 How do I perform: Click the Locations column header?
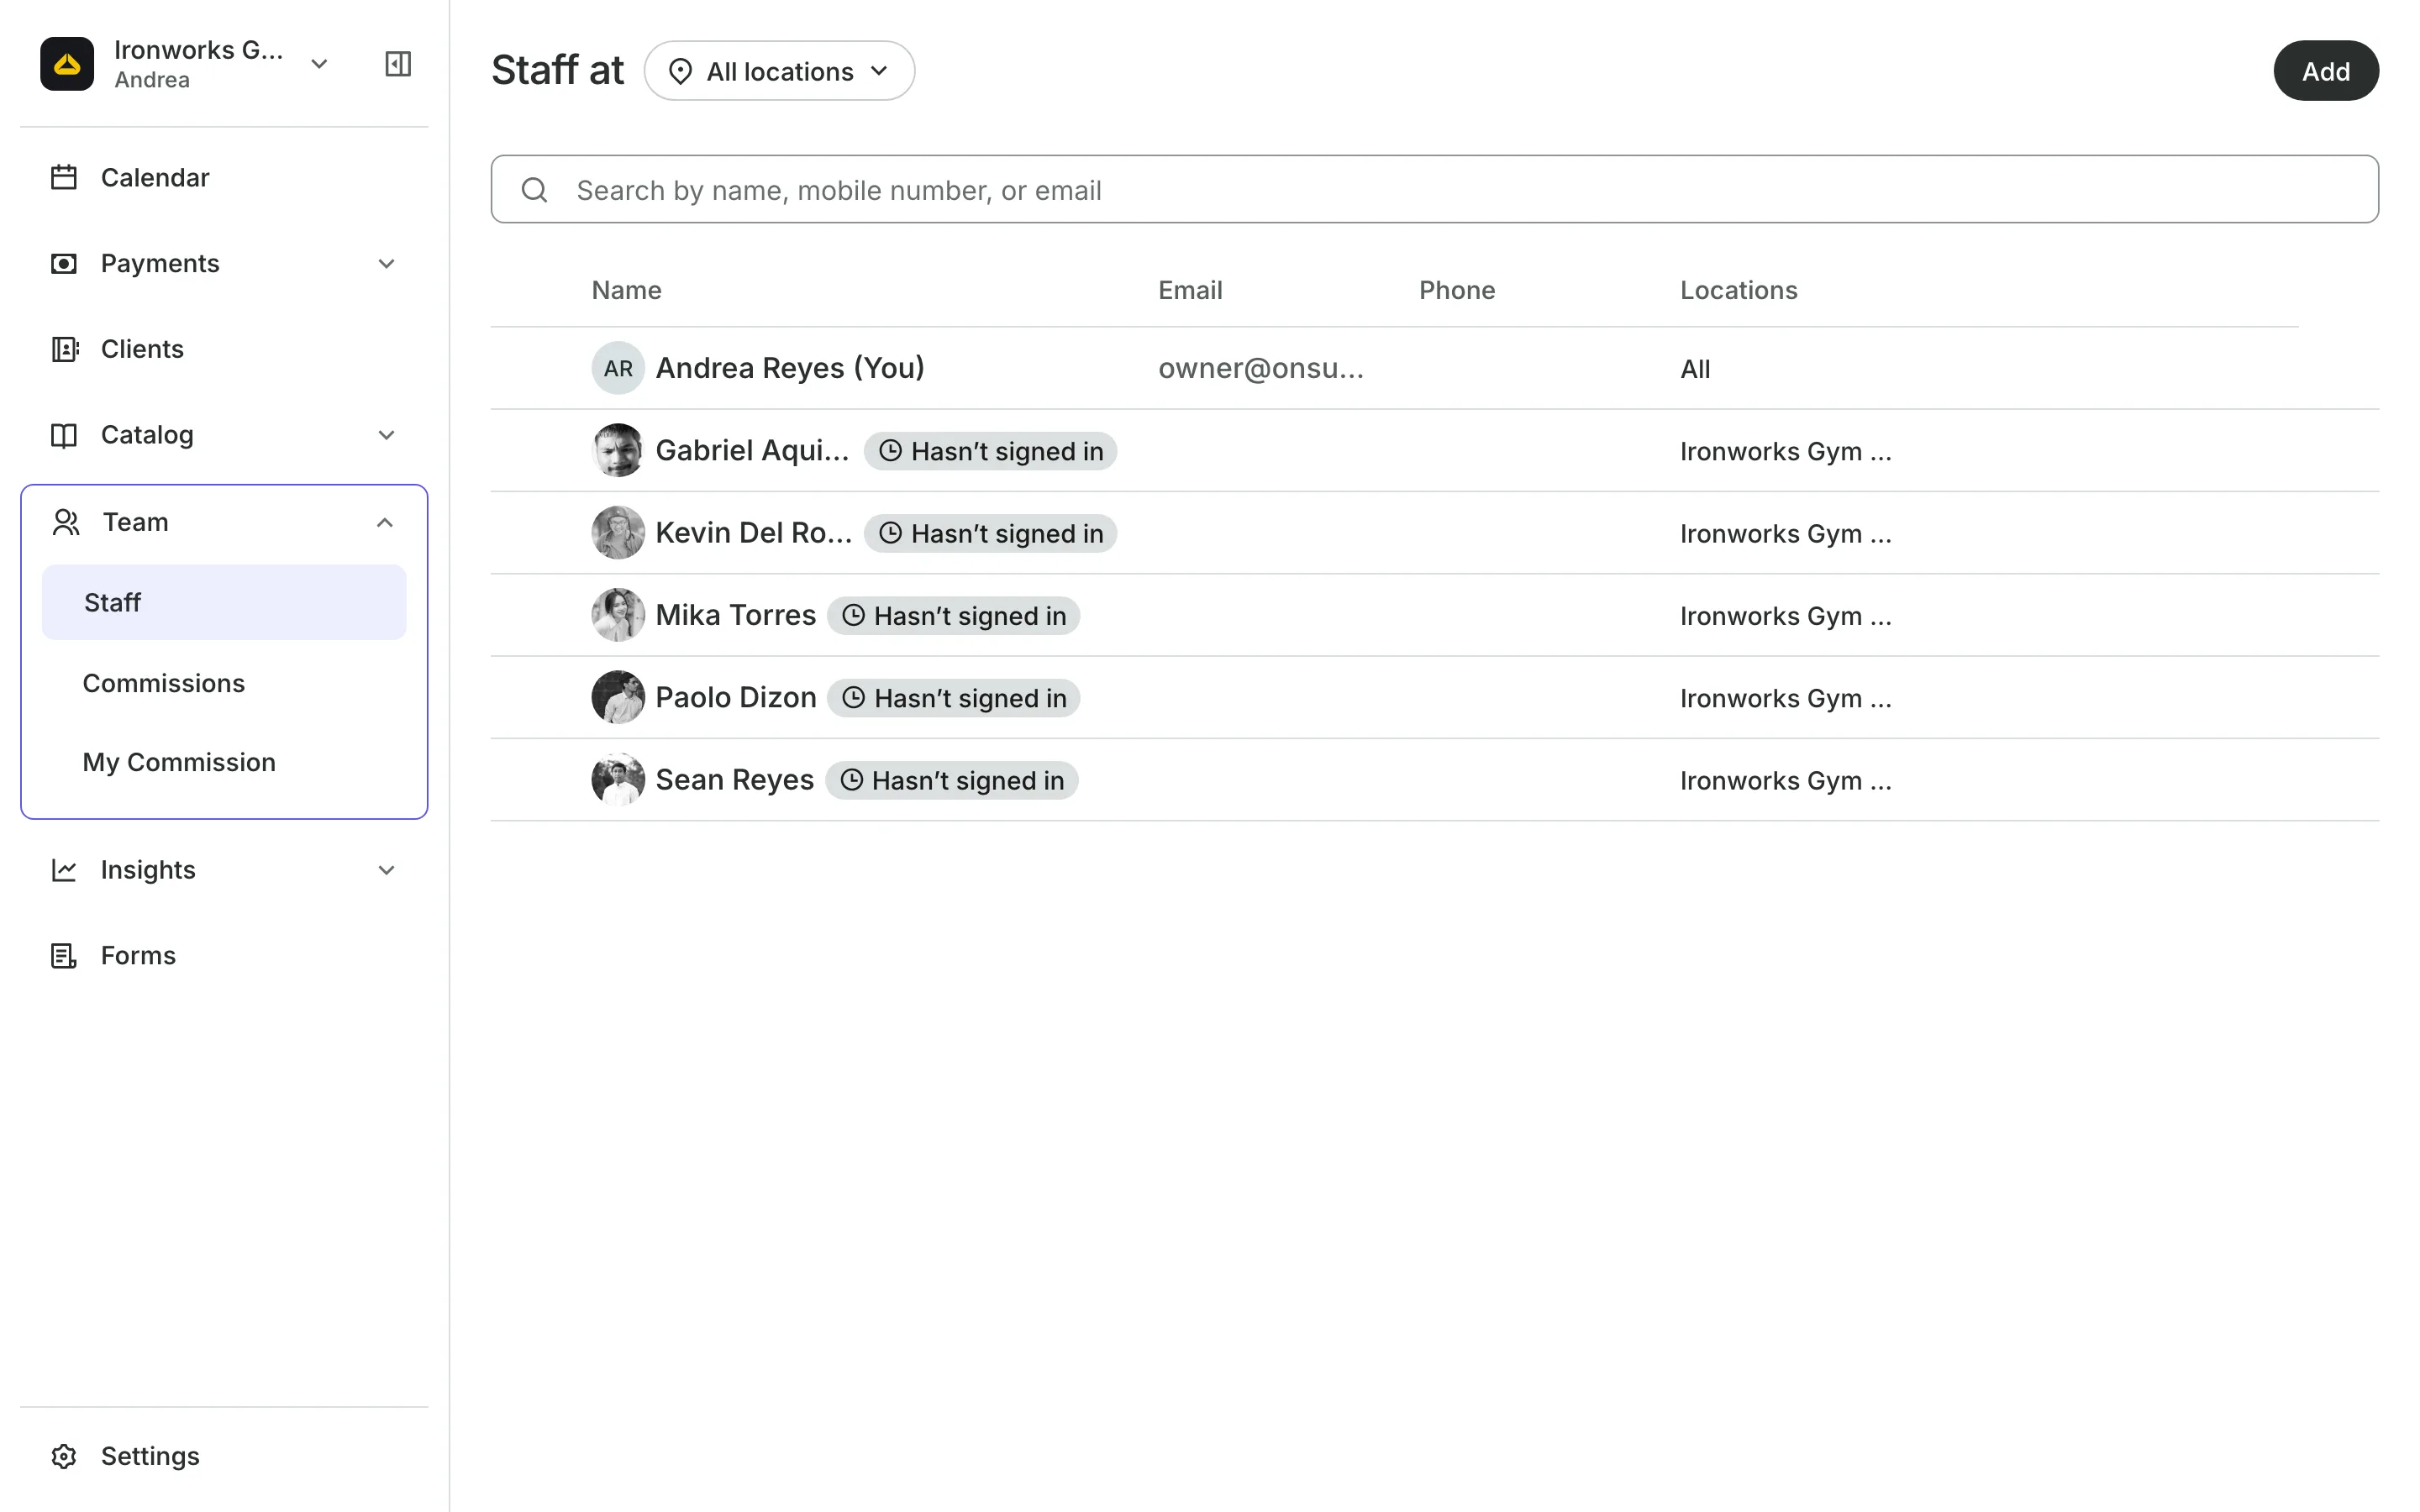(x=1738, y=290)
